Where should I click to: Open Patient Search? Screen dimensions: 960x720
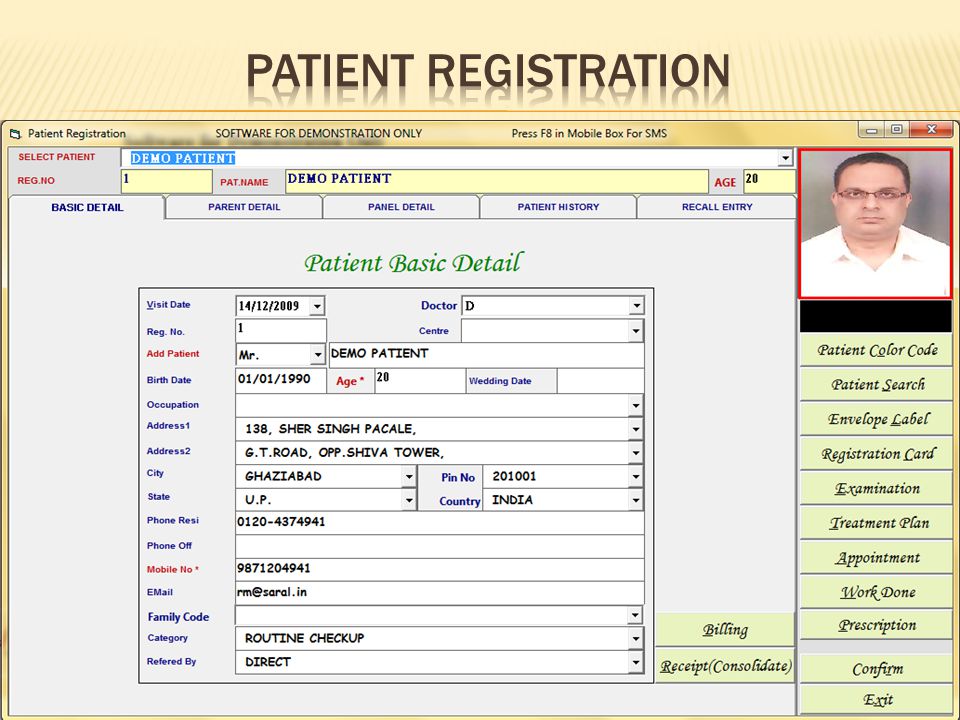tap(876, 384)
